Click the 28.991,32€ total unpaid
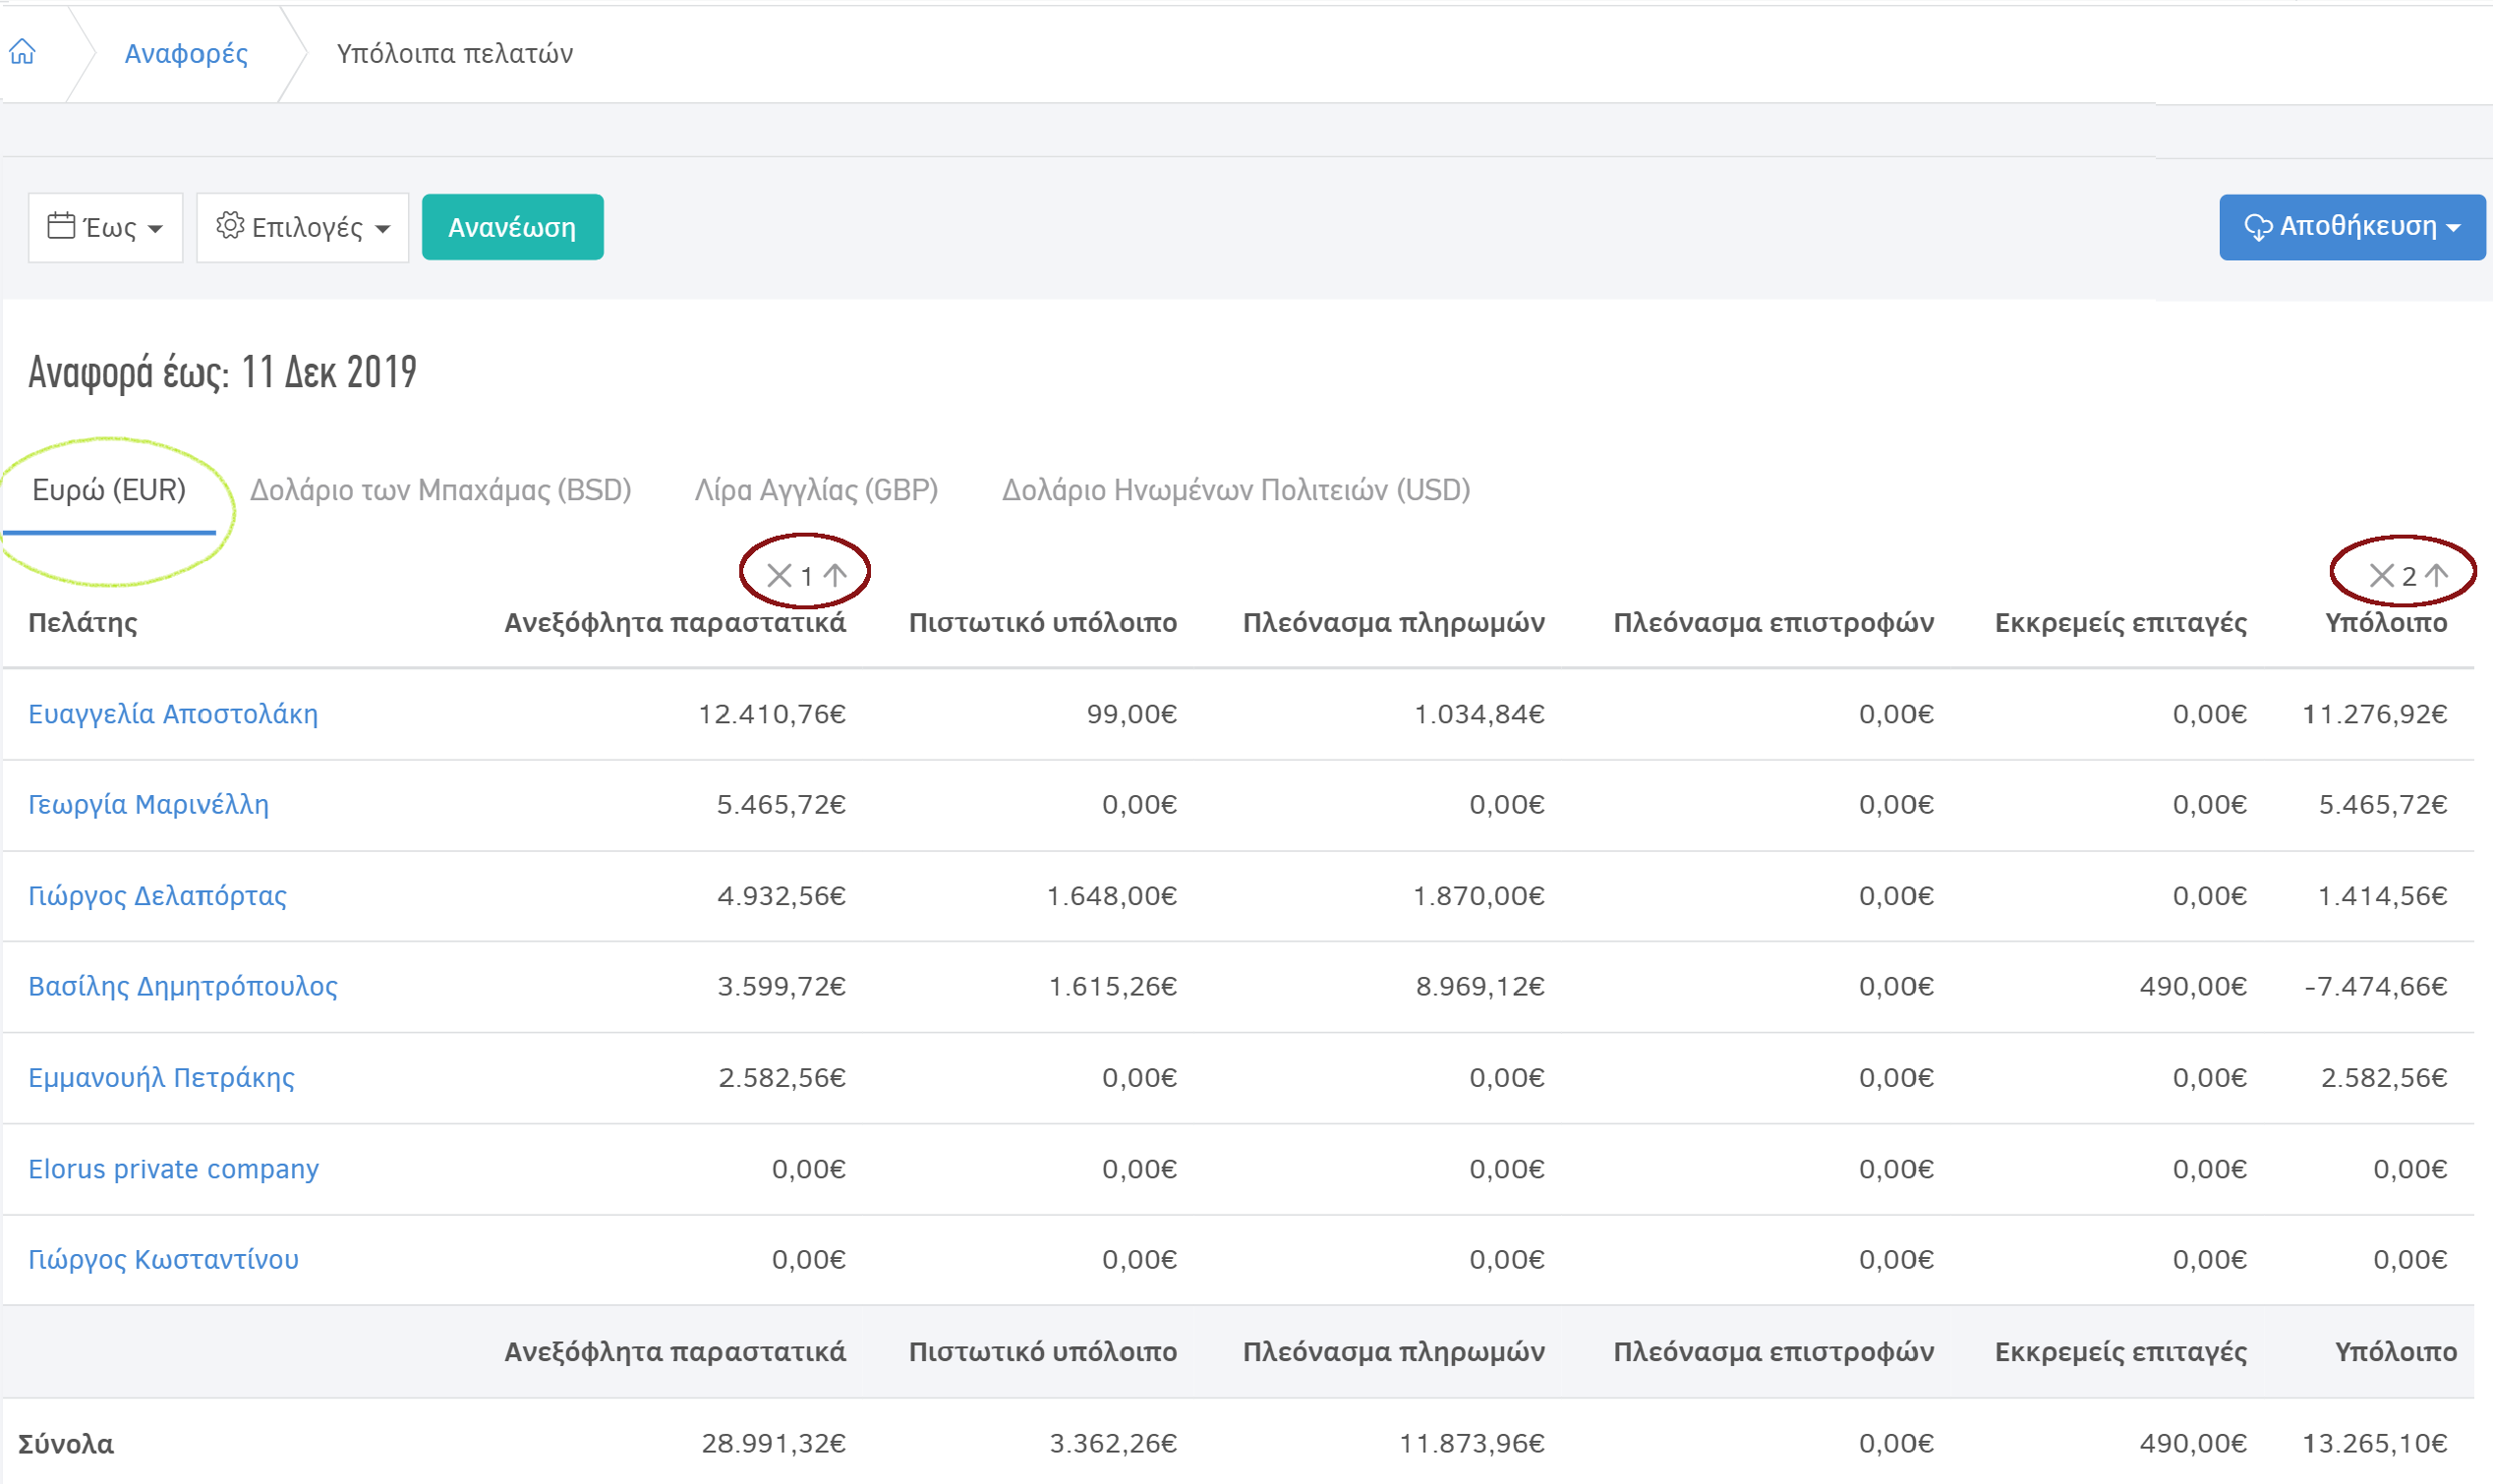2493x1484 pixels. [774, 1444]
